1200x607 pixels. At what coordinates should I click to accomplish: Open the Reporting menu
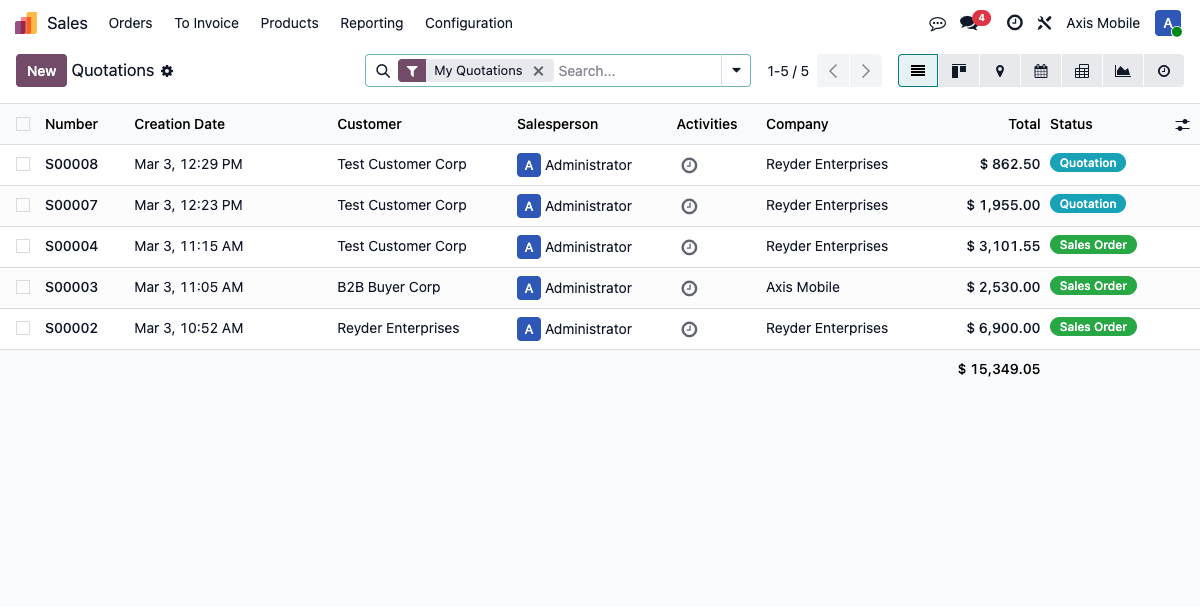point(371,23)
